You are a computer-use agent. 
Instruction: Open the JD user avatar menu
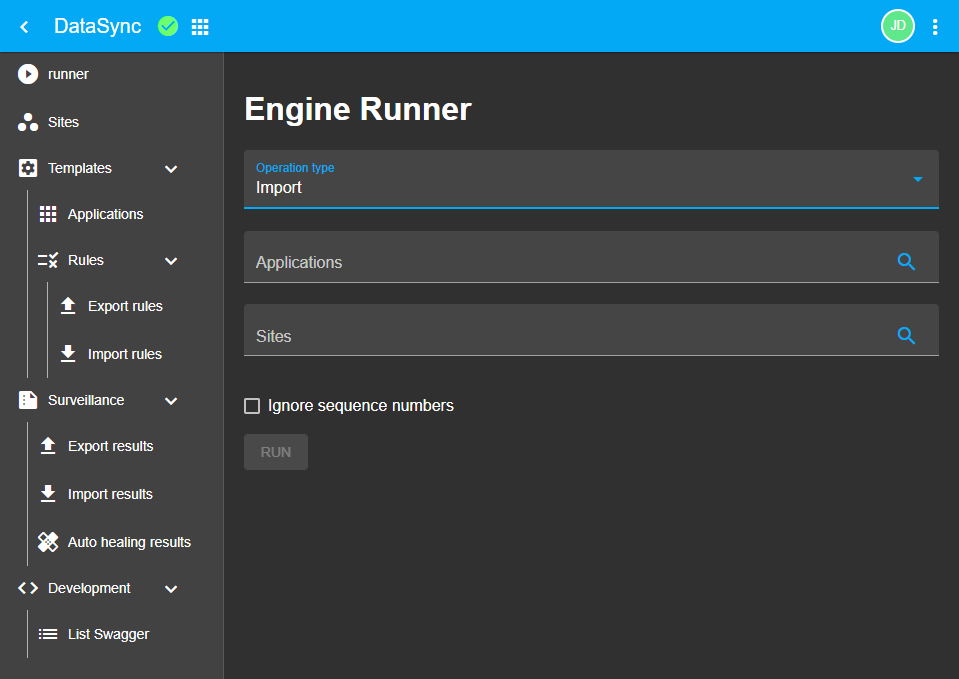897,26
